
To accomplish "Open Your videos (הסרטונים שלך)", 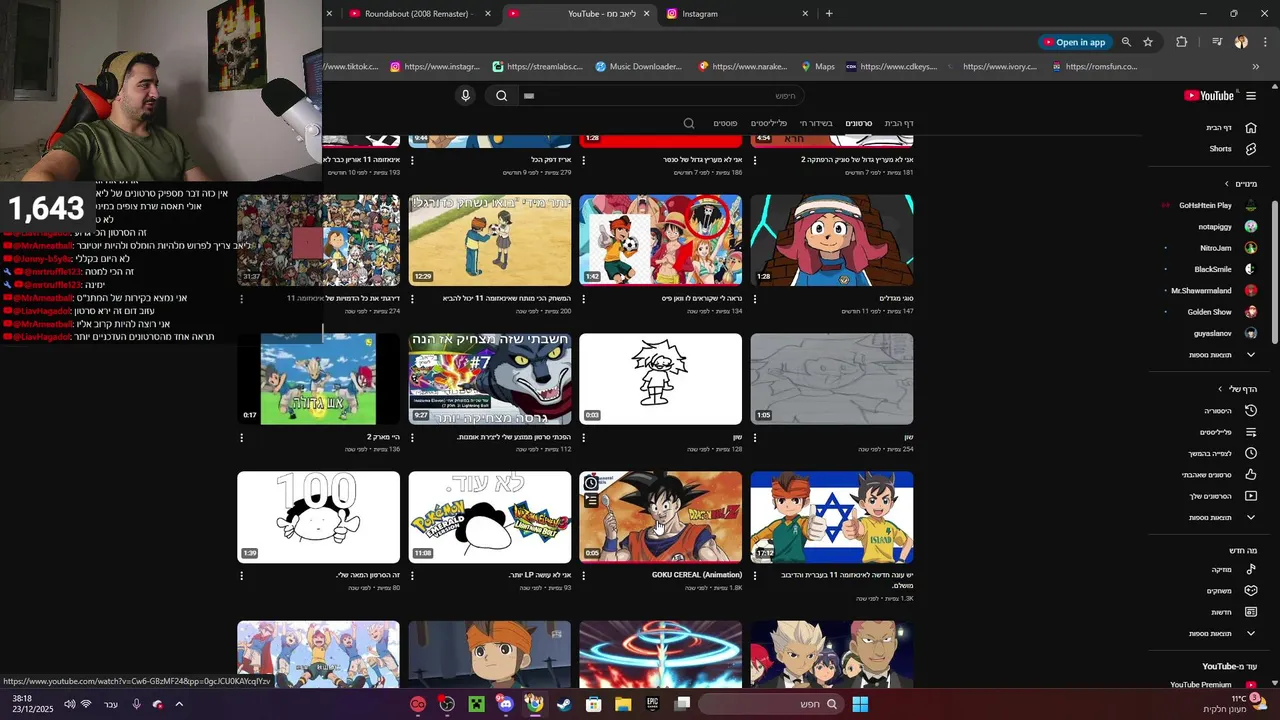I will [1223, 496].
